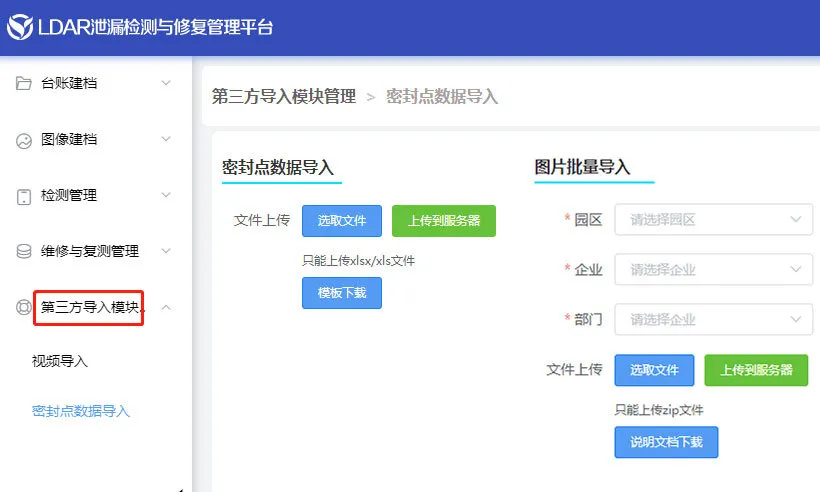Collapse the 第三方导入模块 menu chevron

pos(166,308)
